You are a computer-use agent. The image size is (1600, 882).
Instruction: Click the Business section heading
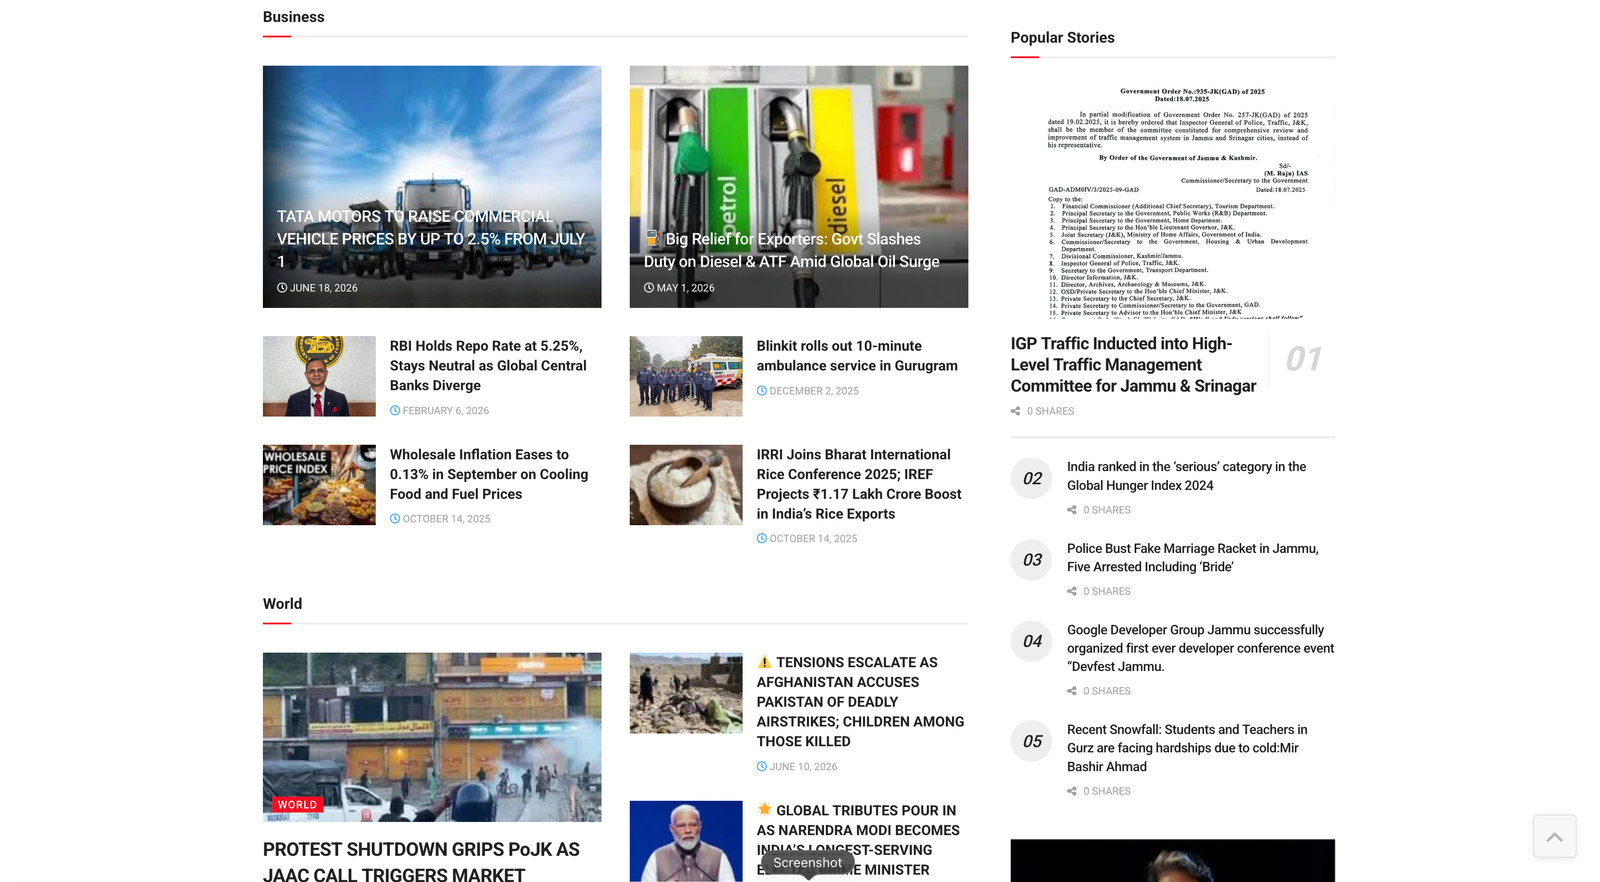tap(294, 17)
